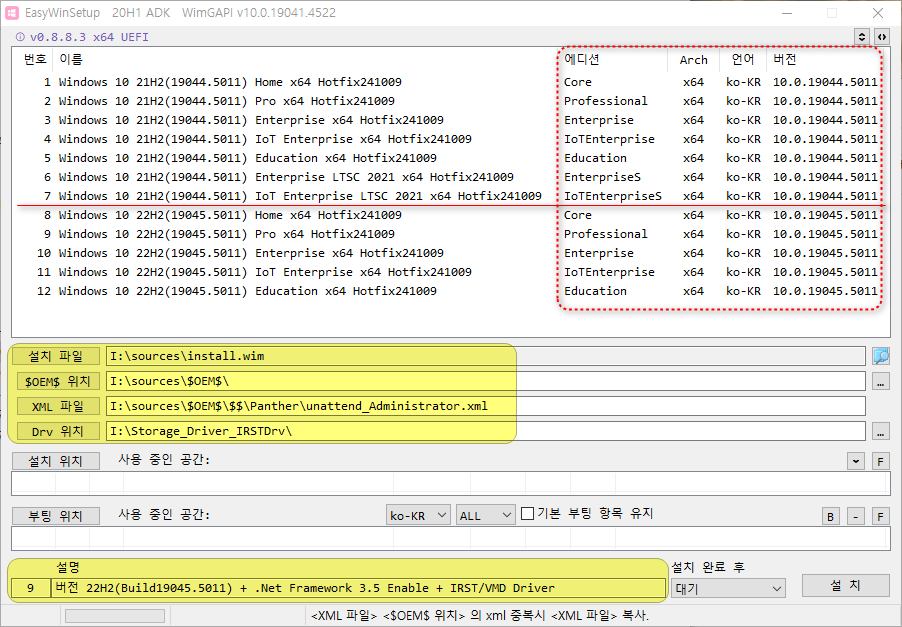The image size is (902, 627).
Task: Click the magnifier icon beside install.wim path
Action: click(881, 356)
